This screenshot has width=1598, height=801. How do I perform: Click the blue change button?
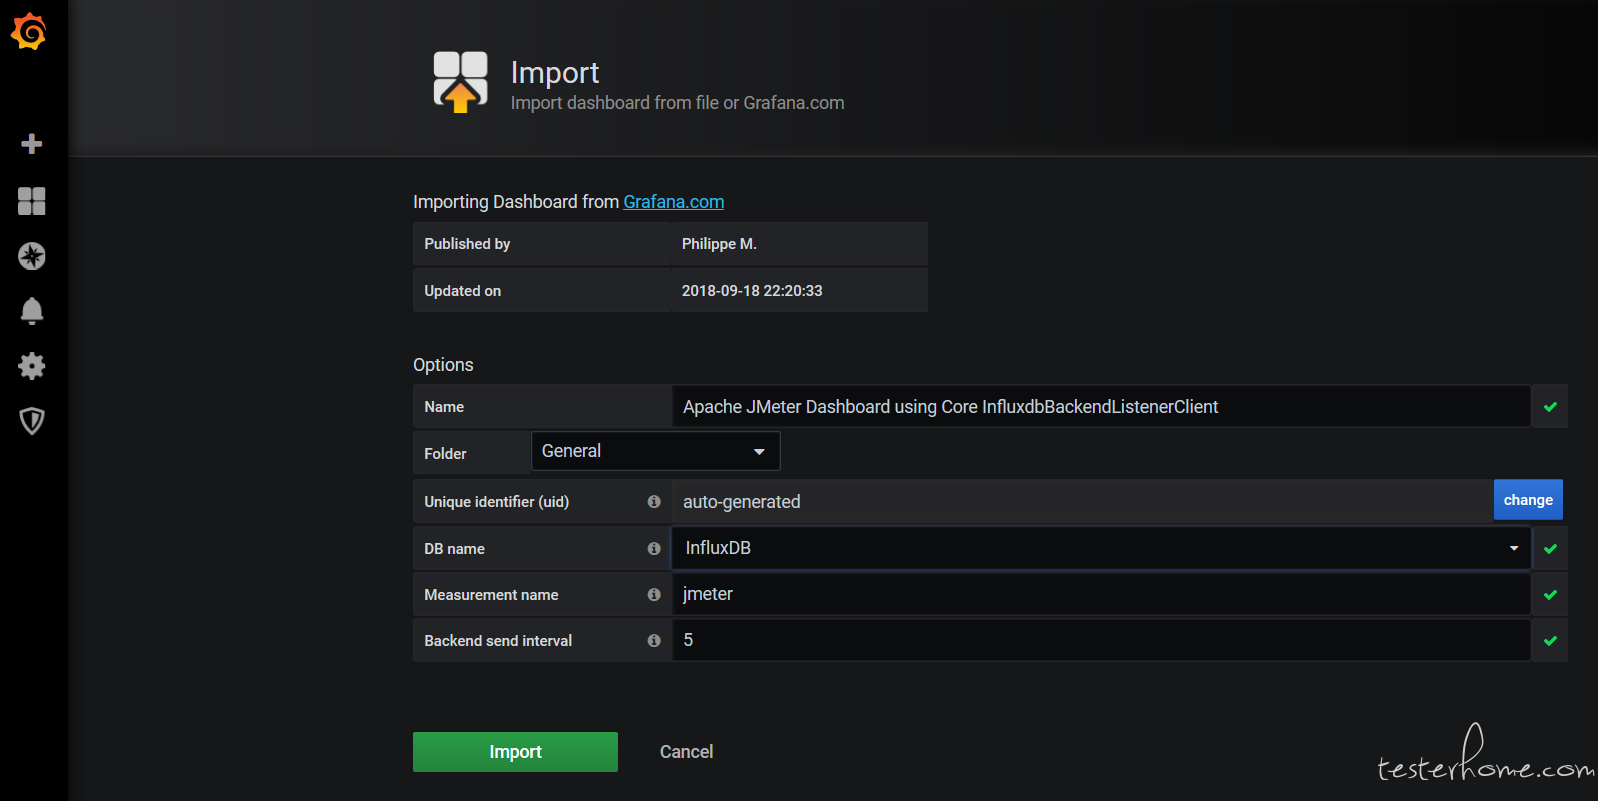tap(1528, 500)
